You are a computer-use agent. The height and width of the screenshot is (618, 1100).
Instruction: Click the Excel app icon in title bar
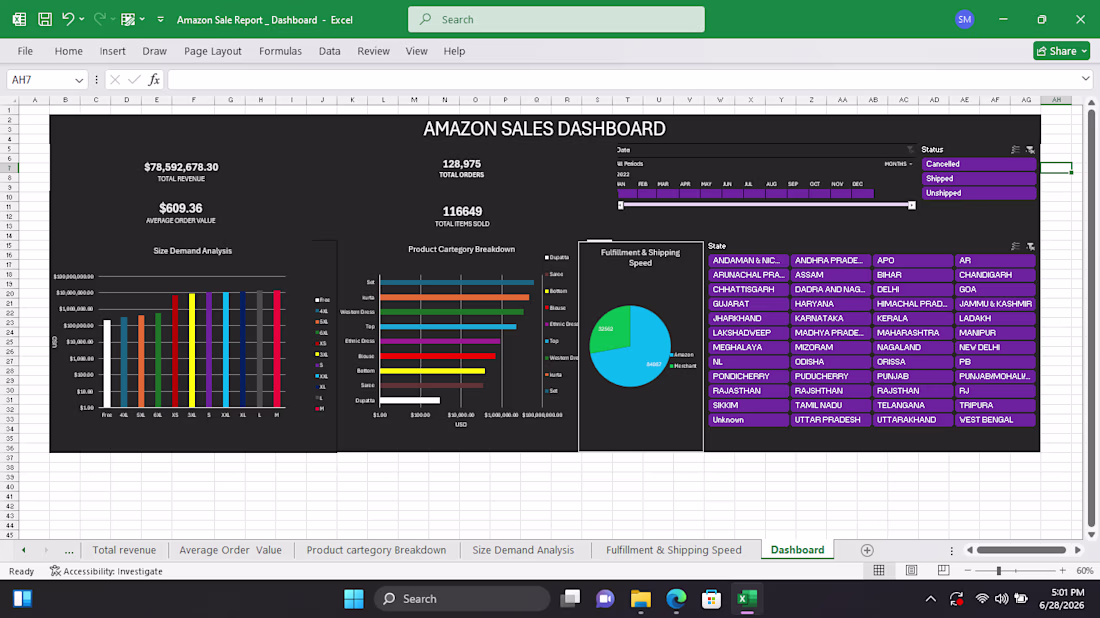[19, 20]
